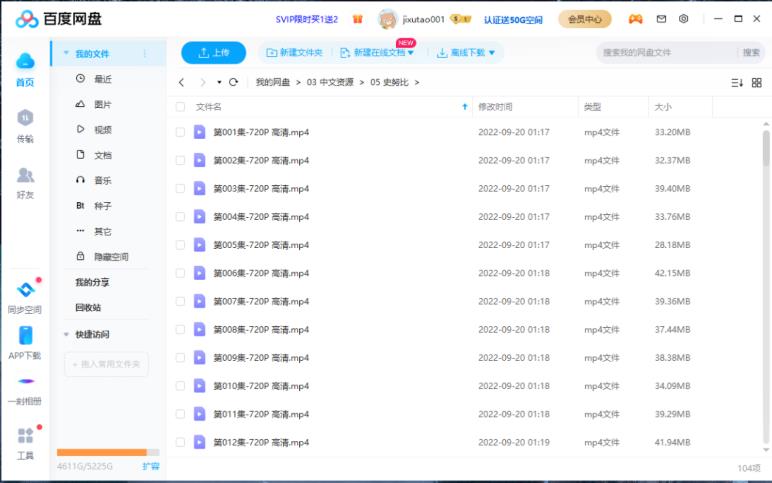The image size is (772, 483).
Task: Open the game controller icon
Action: 635,19
